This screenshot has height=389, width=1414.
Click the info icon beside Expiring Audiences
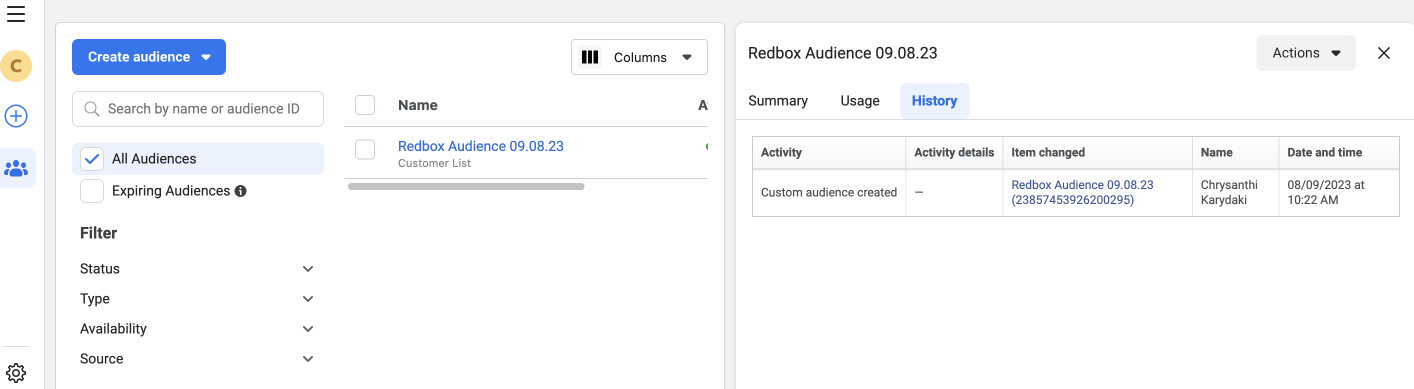240,191
